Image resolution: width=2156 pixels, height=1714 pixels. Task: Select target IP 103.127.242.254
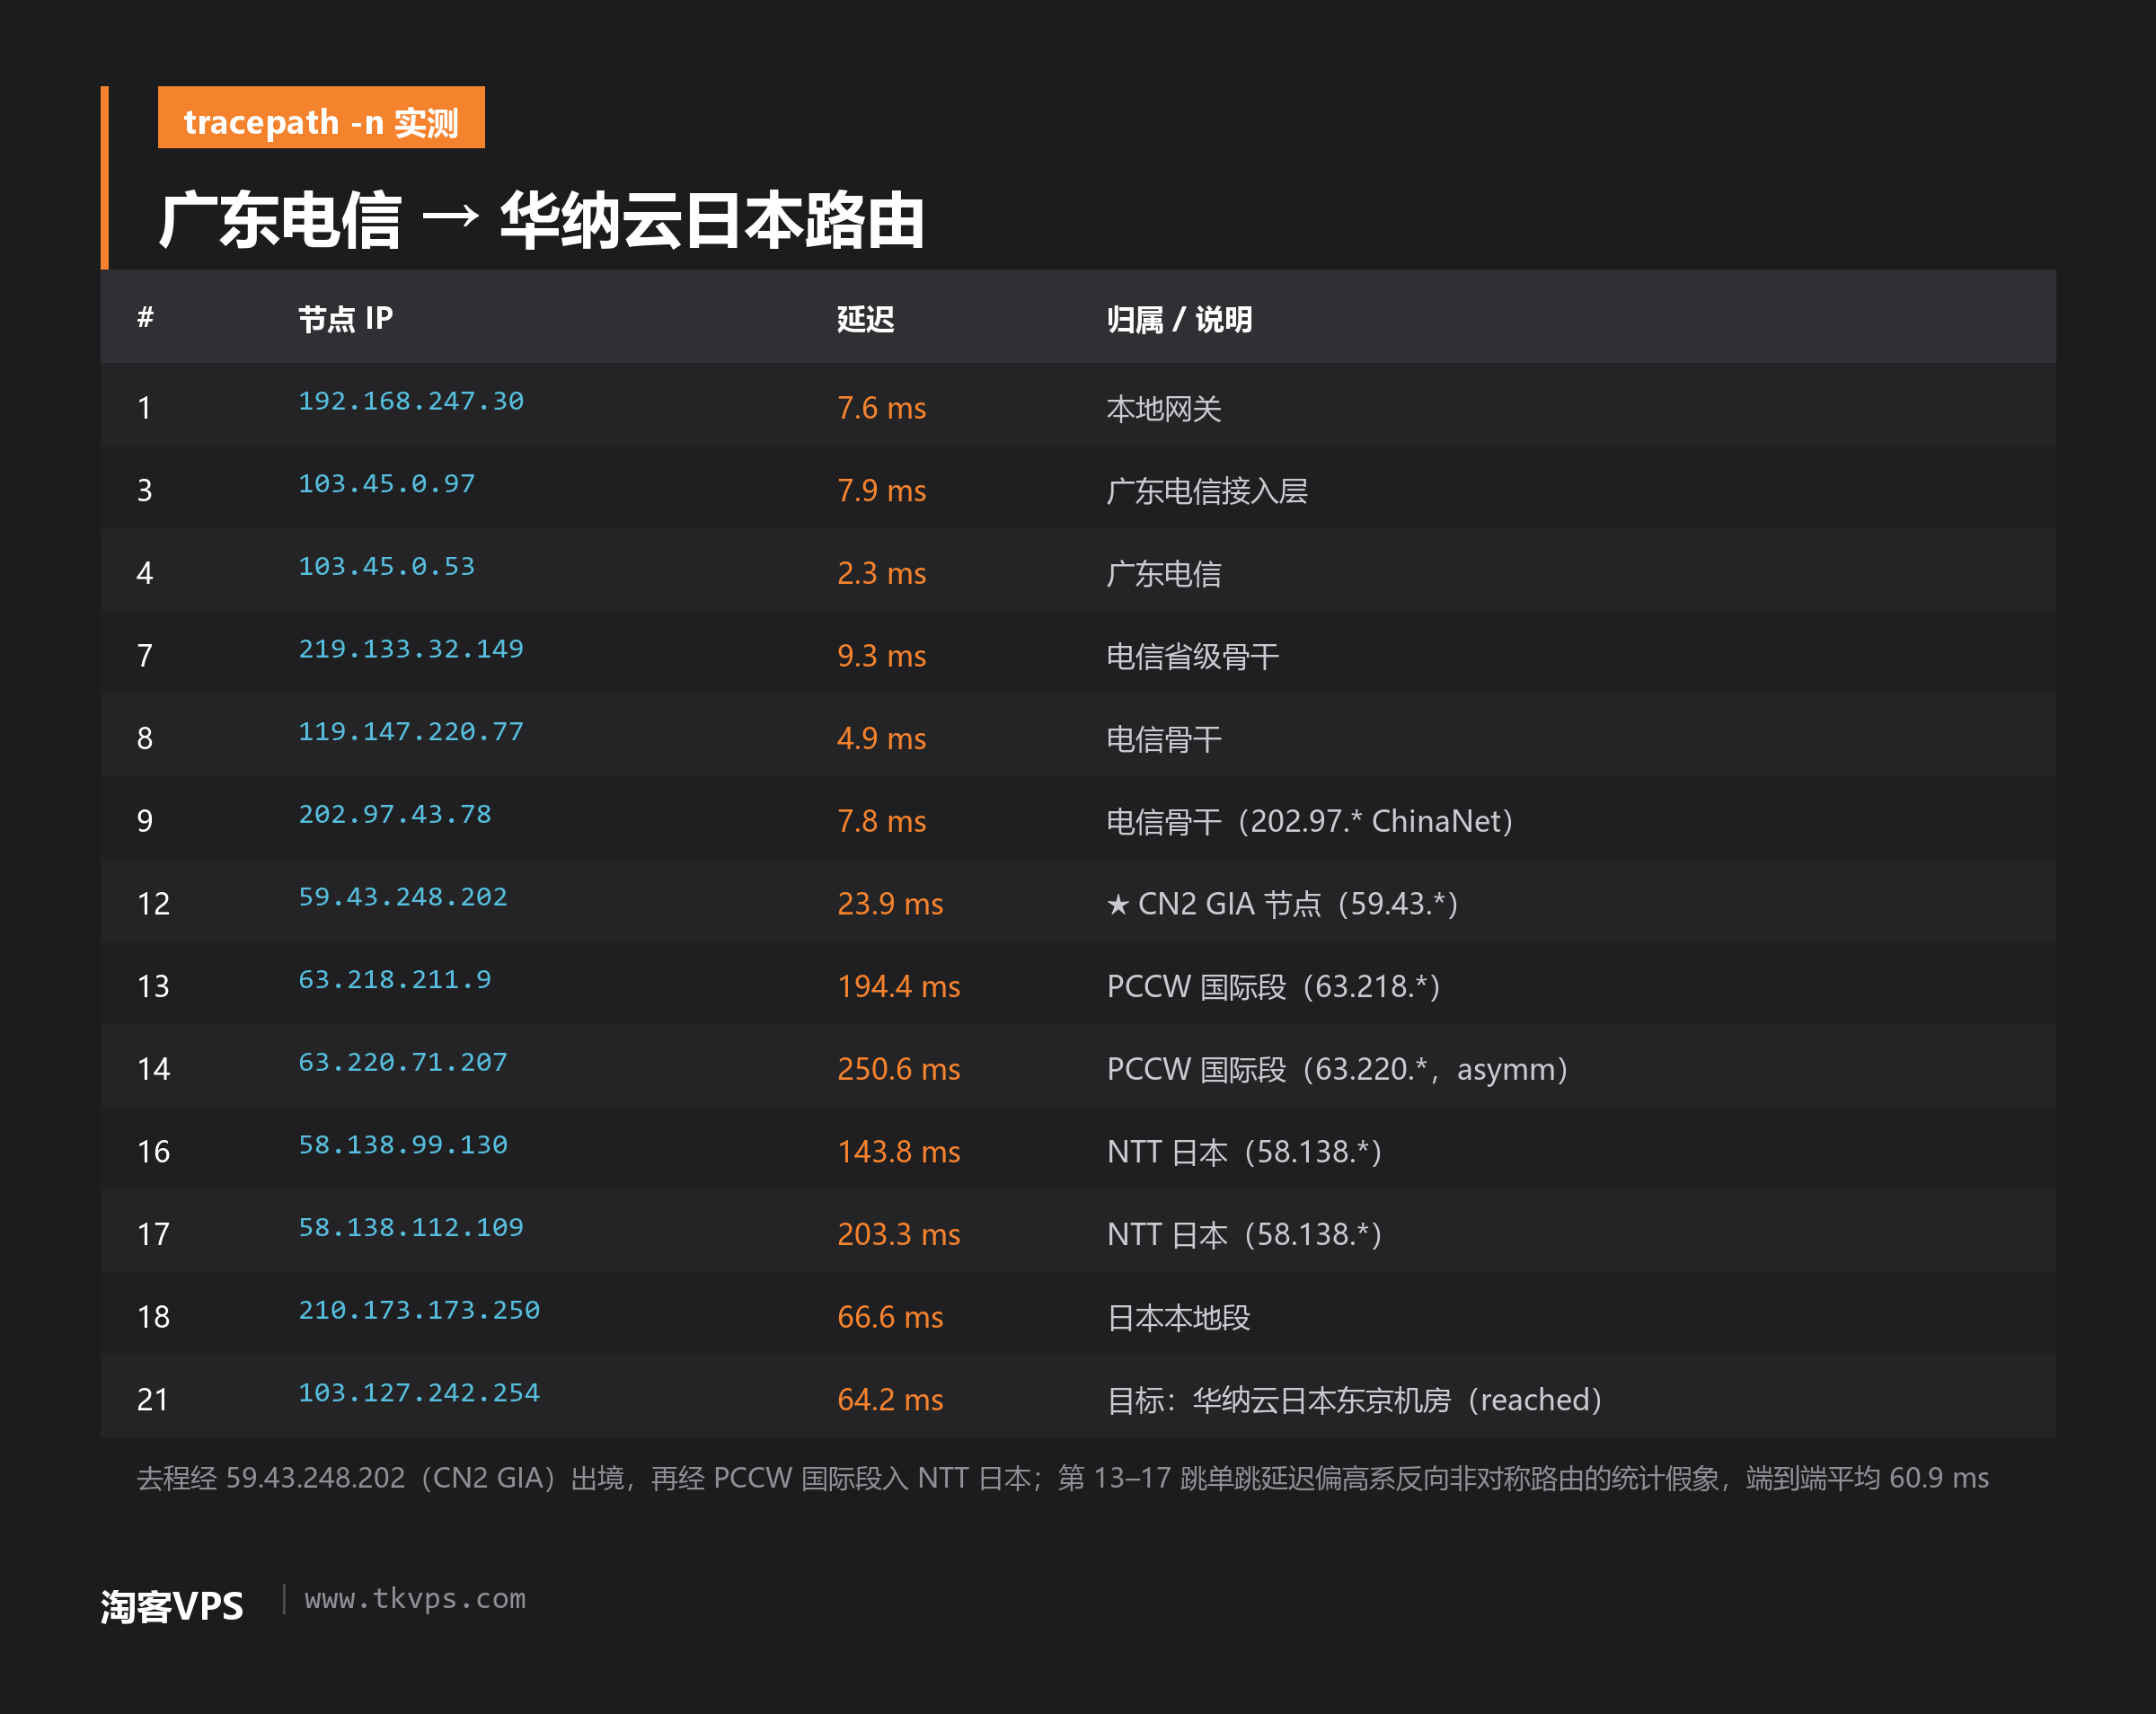(x=419, y=1393)
